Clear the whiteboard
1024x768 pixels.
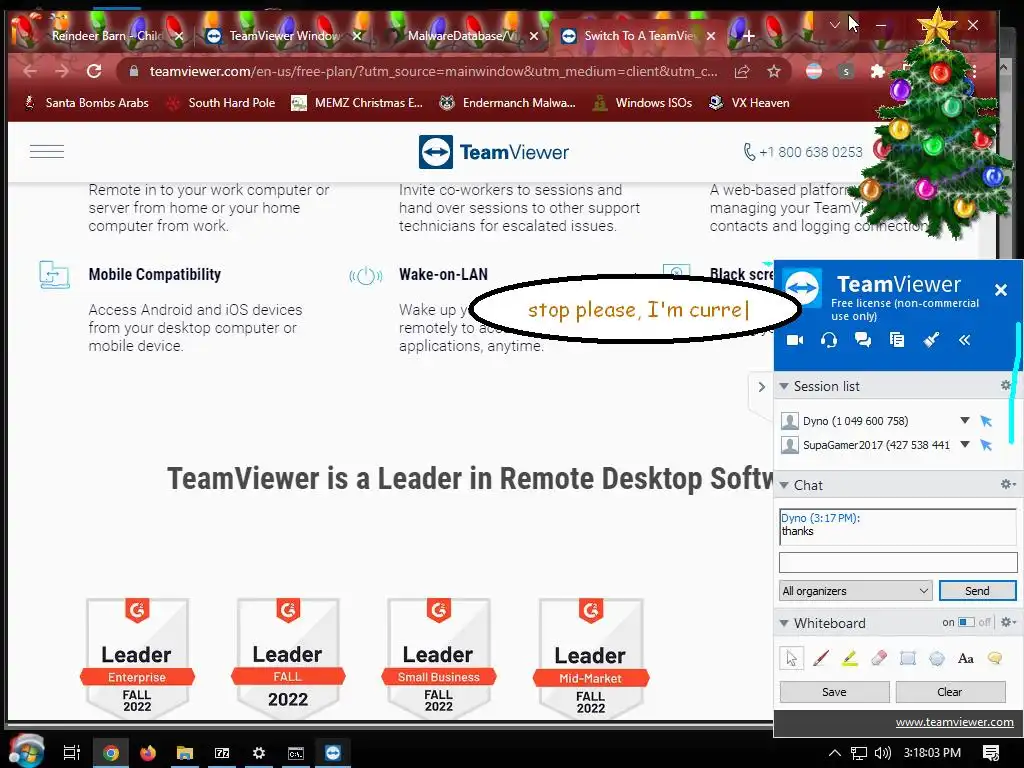pyautogui.click(x=950, y=692)
